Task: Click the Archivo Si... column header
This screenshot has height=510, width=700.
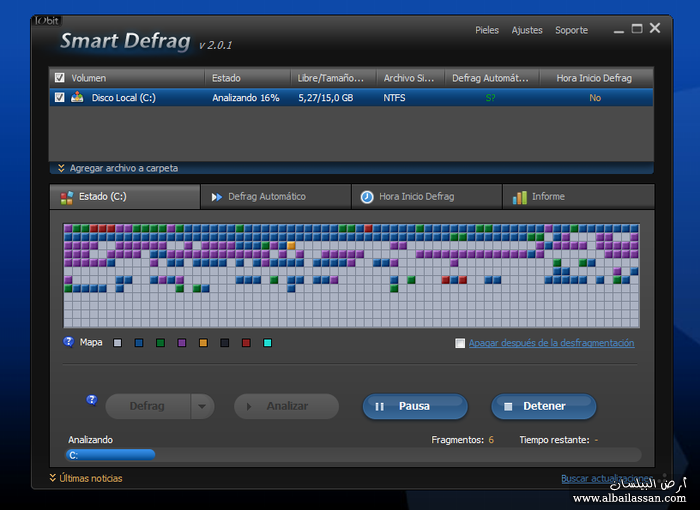Action: (410, 78)
